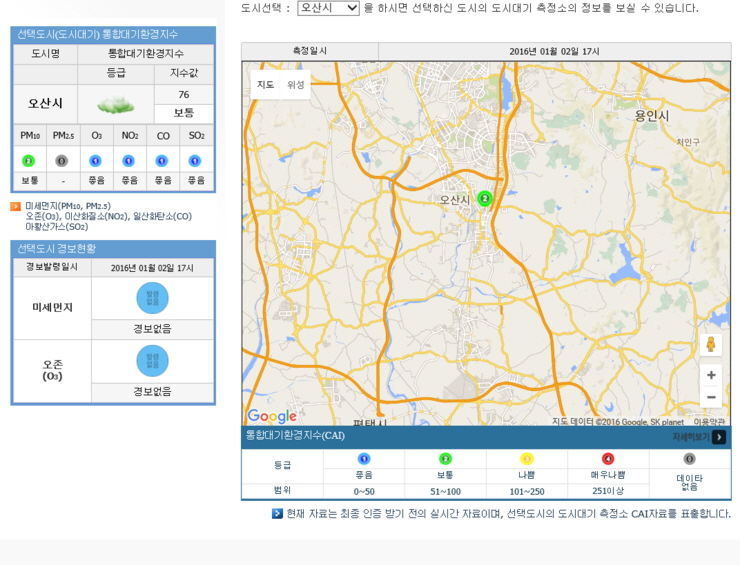The height and width of the screenshot is (565, 740).
Task: Select the Street View pegman icon
Action: tap(711, 344)
